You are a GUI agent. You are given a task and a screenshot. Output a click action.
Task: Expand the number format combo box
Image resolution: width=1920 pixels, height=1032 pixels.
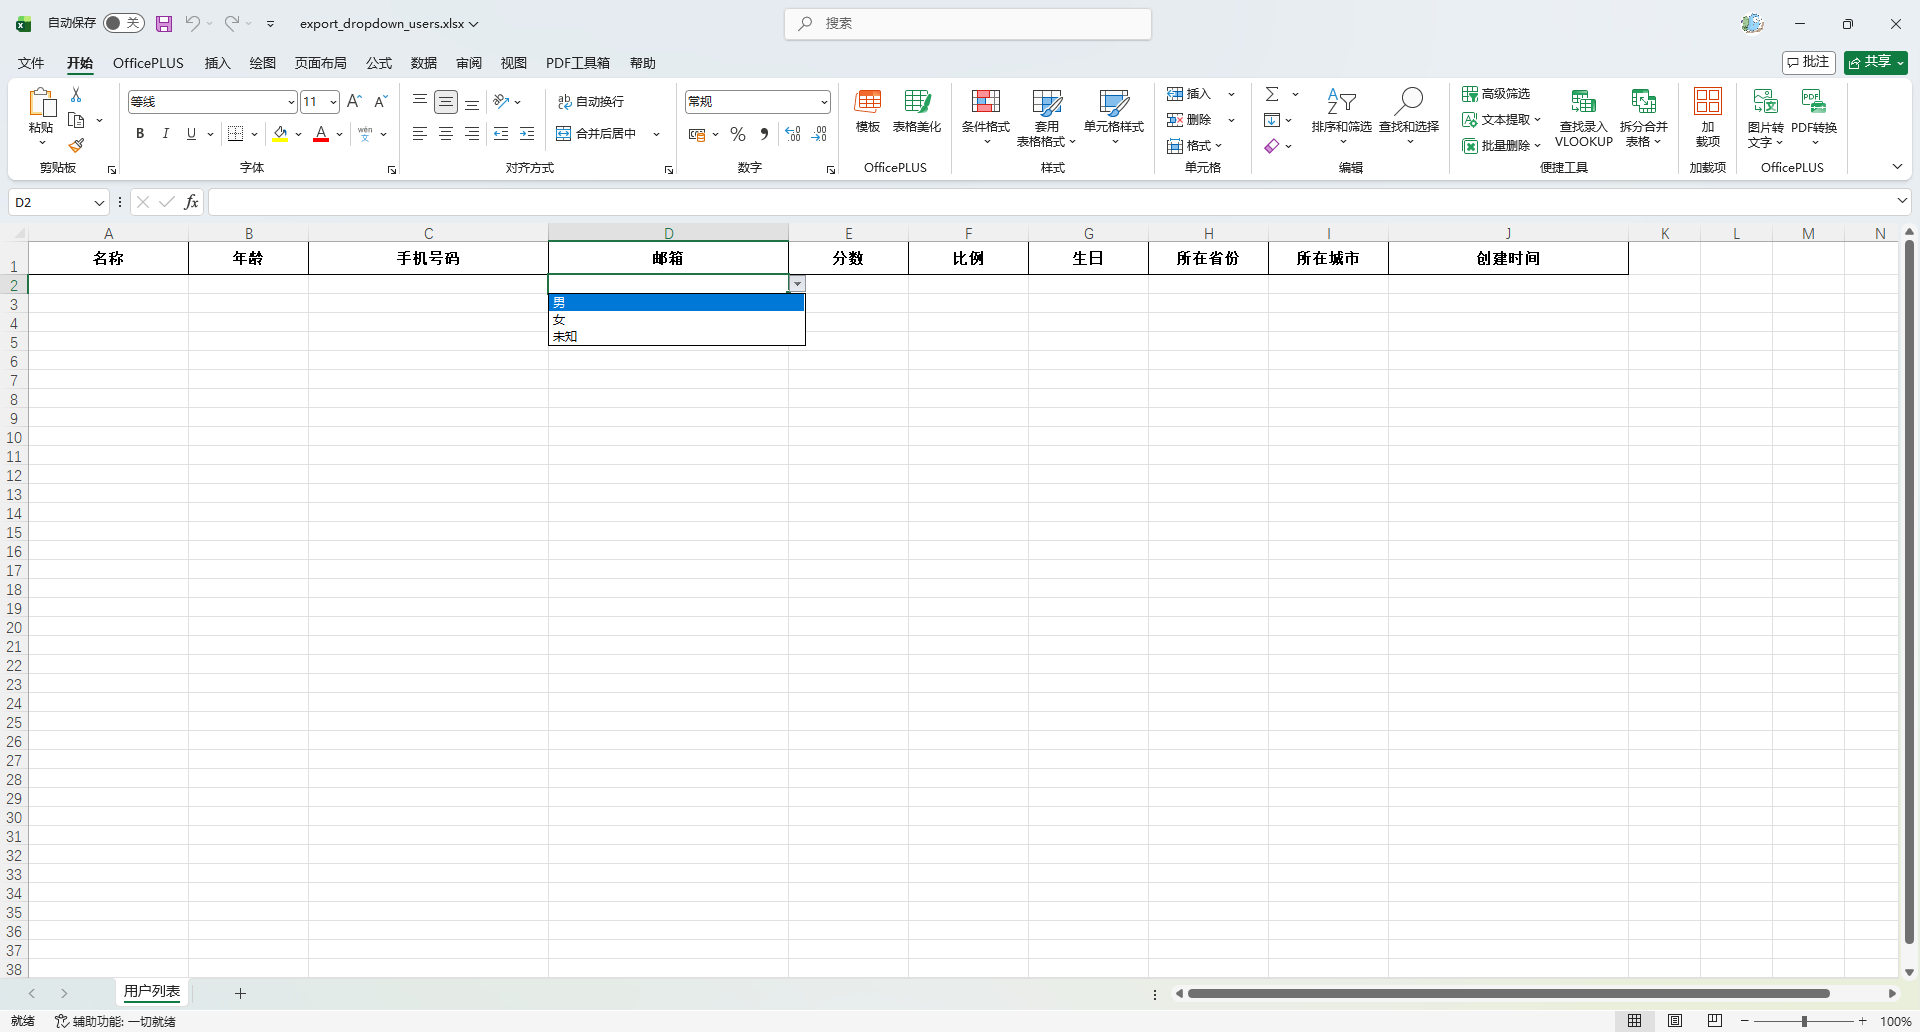824,102
